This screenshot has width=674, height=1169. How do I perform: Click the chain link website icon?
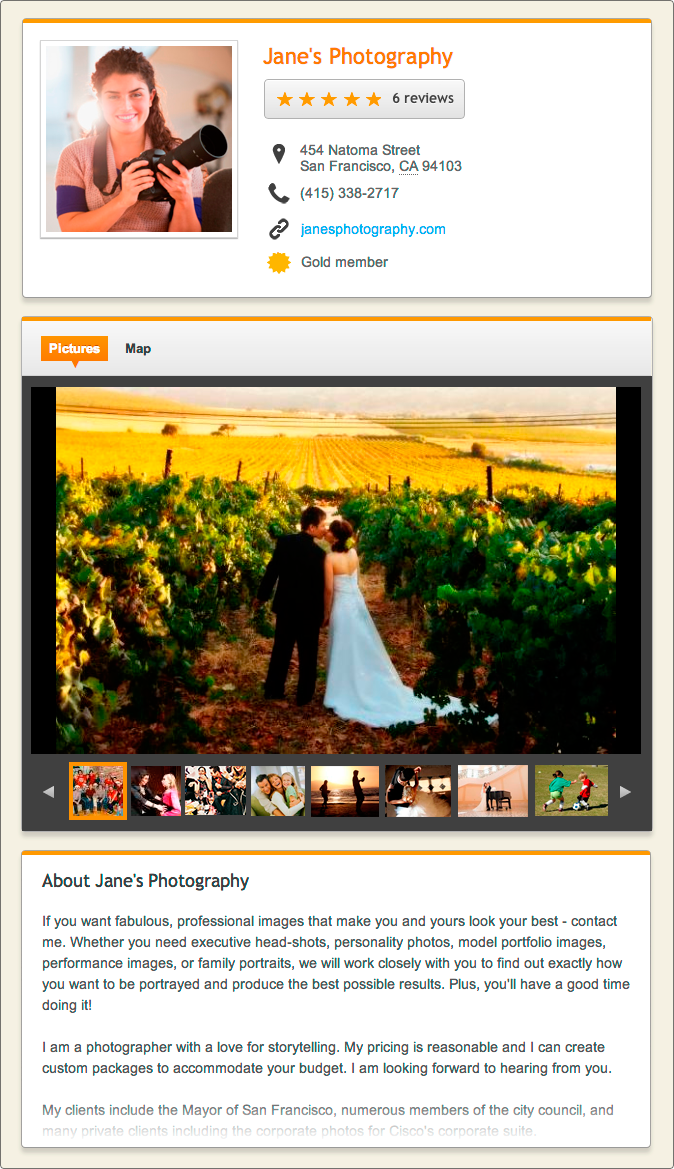point(279,229)
